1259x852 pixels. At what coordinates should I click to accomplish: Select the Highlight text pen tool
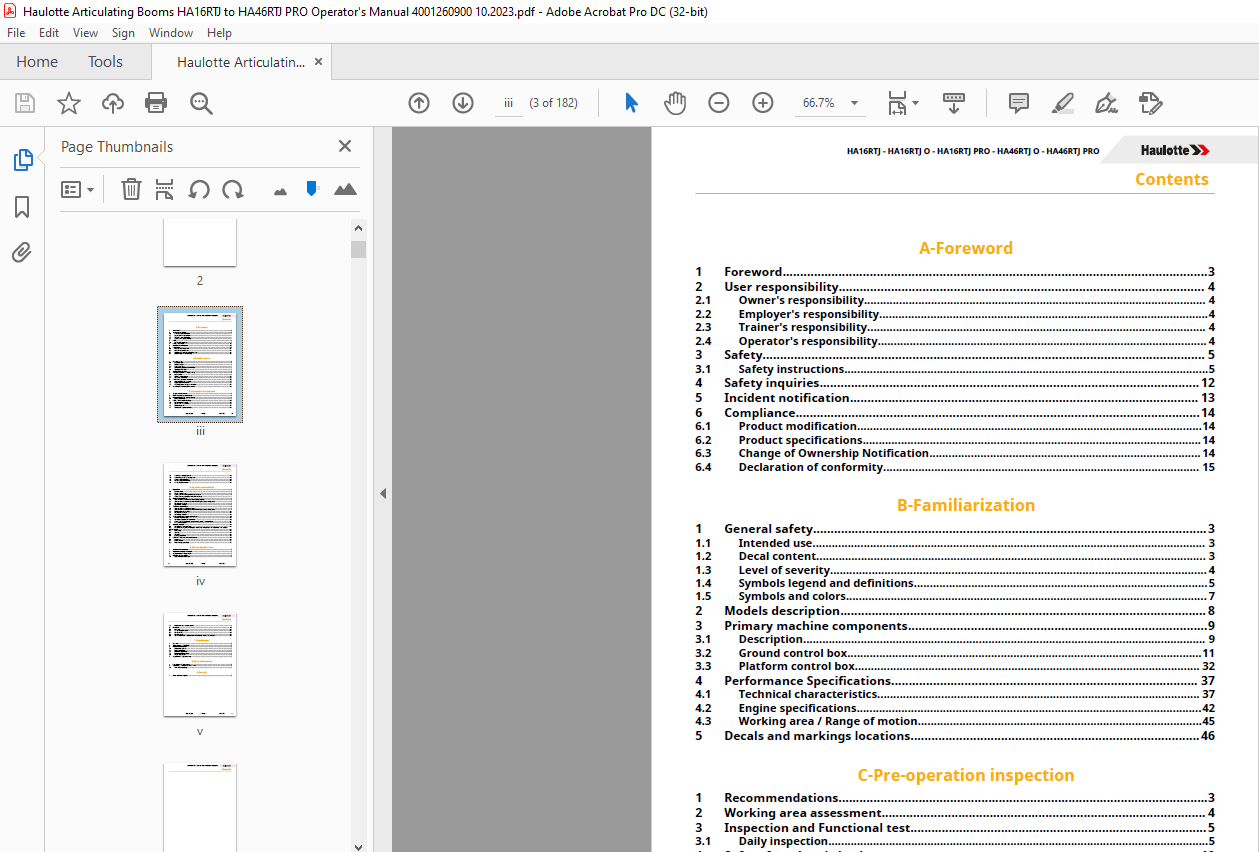click(x=1063, y=103)
